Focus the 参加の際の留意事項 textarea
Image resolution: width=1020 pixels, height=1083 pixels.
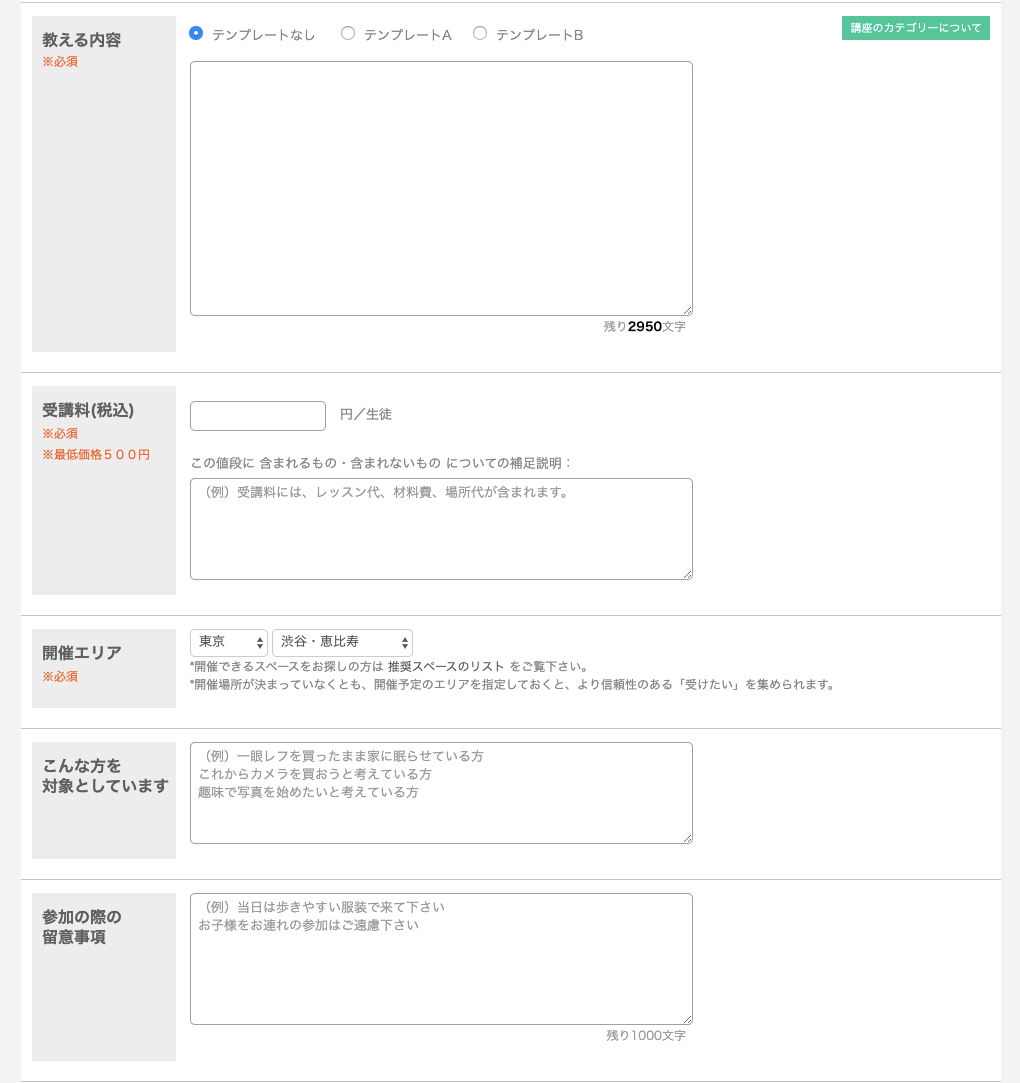[441, 959]
